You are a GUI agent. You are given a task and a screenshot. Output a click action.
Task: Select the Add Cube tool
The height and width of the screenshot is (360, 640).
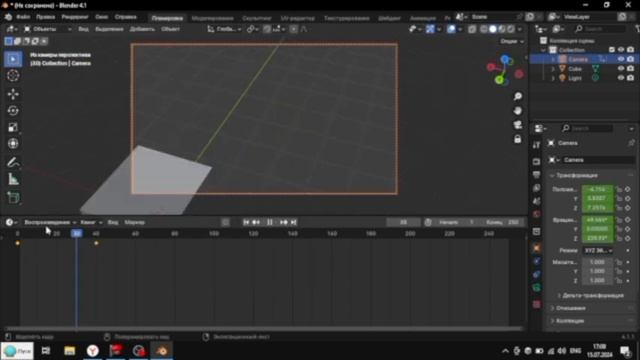tap(13, 198)
